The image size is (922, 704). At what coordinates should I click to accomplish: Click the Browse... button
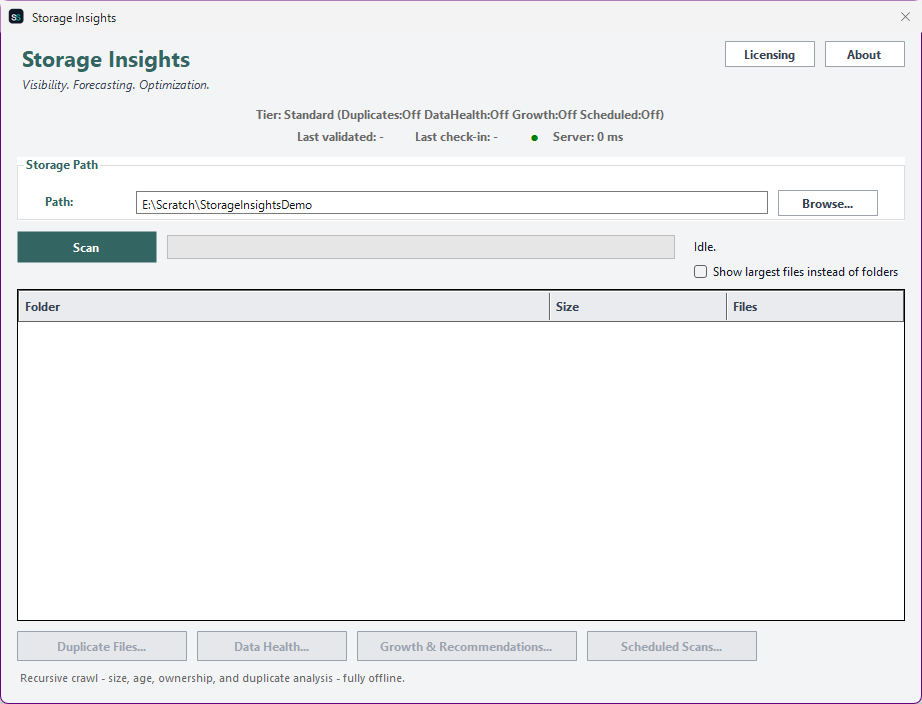827,203
